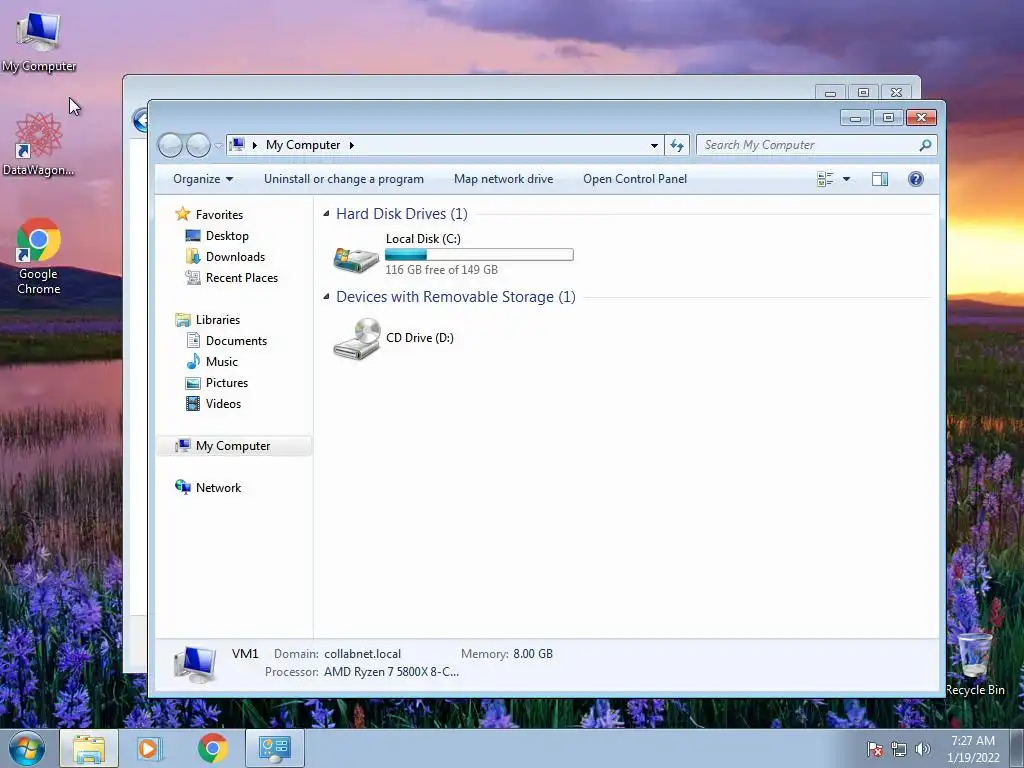Click the Back navigation button in Explorer
The width and height of the screenshot is (1024, 768).
[x=170, y=145]
